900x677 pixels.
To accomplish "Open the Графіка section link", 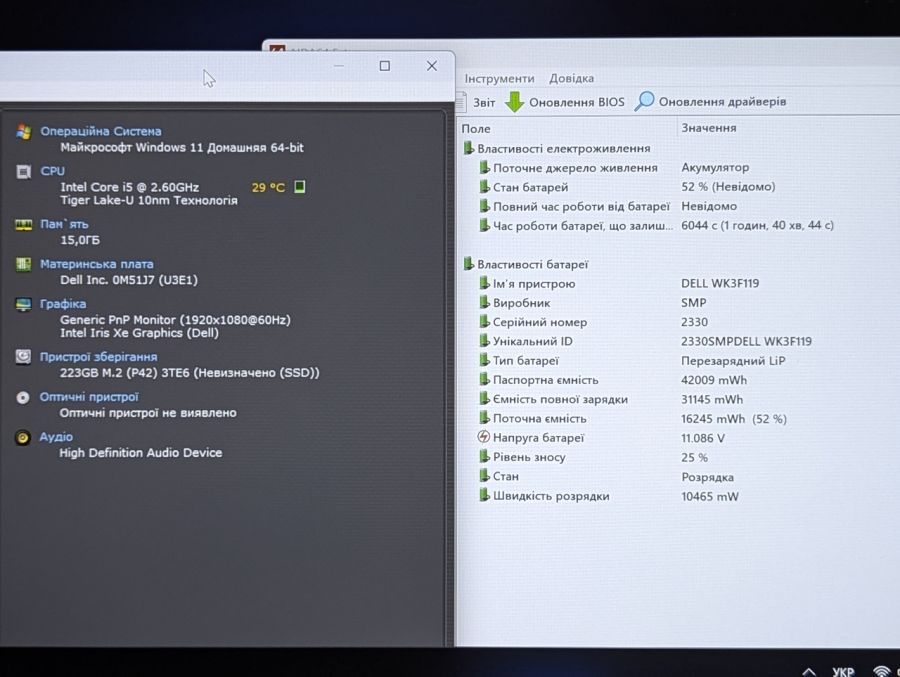I will click(63, 304).
